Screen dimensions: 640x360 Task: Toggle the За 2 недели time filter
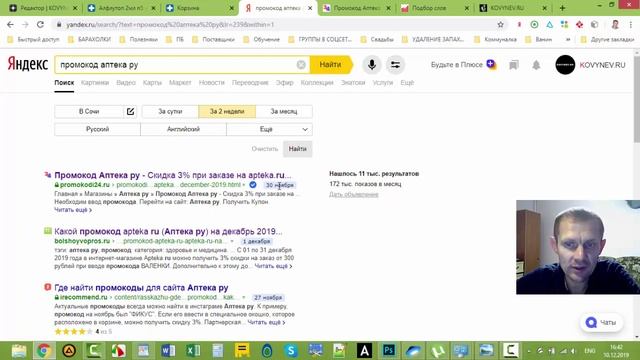(x=227, y=111)
